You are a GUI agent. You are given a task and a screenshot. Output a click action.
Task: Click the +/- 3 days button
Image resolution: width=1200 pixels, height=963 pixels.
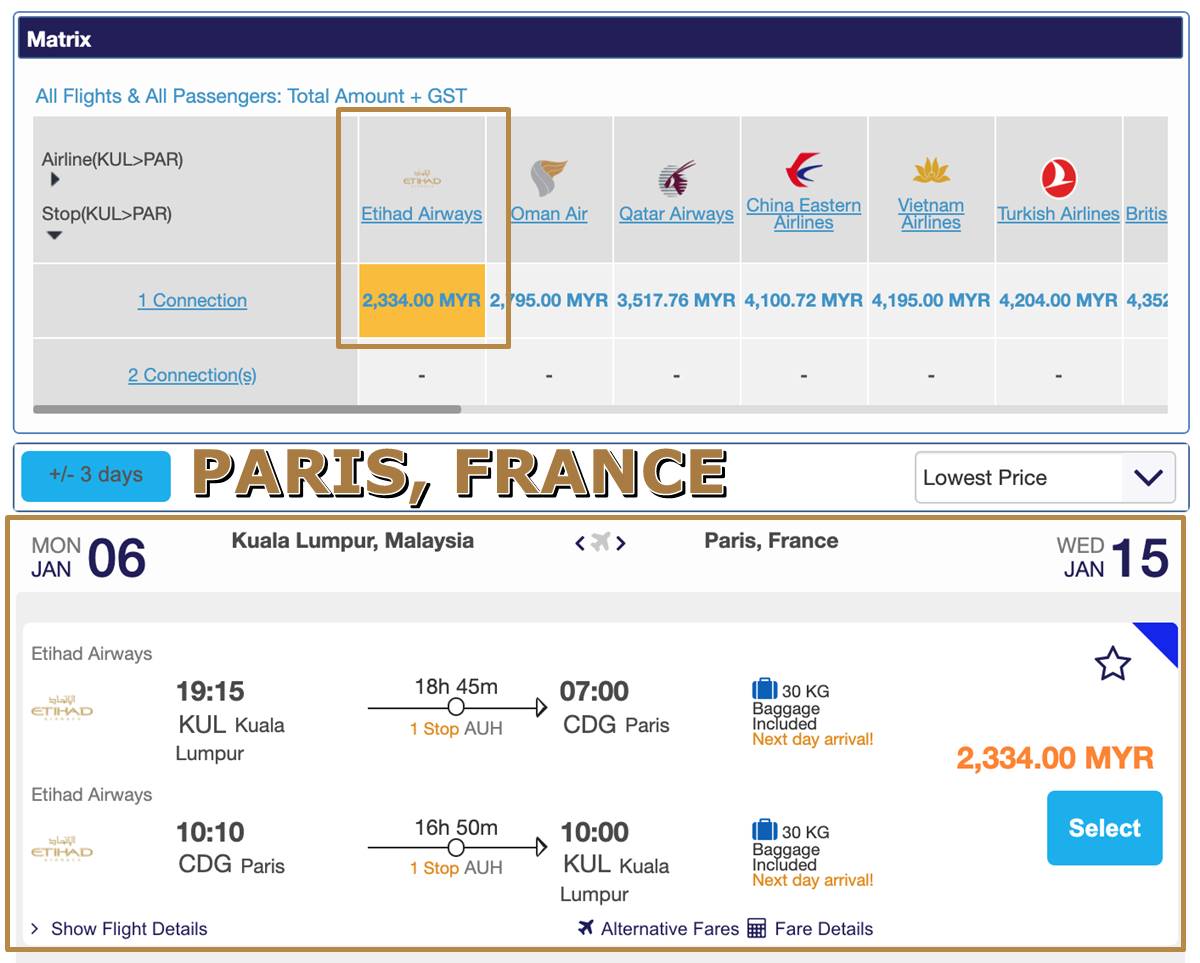coord(96,476)
